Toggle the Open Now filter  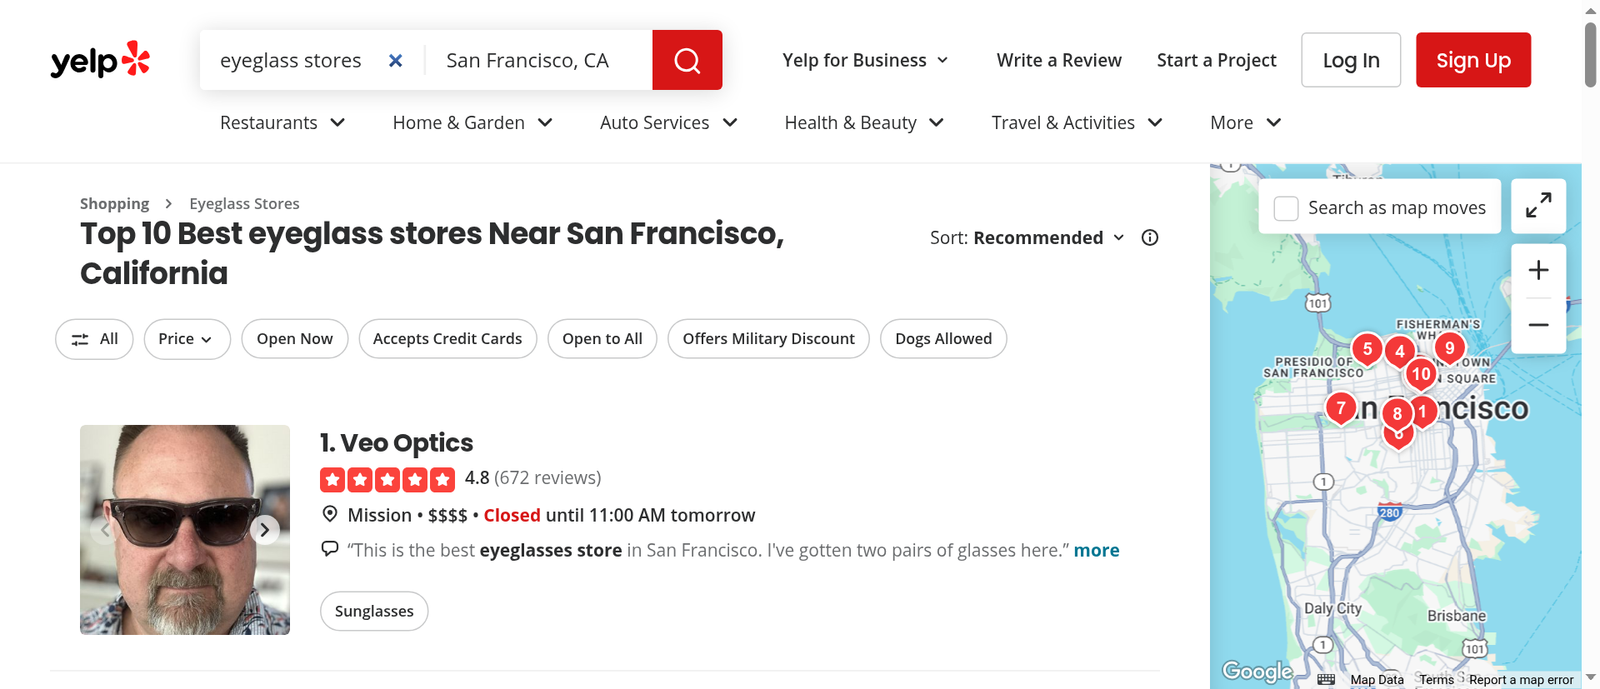(x=295, y=339)
